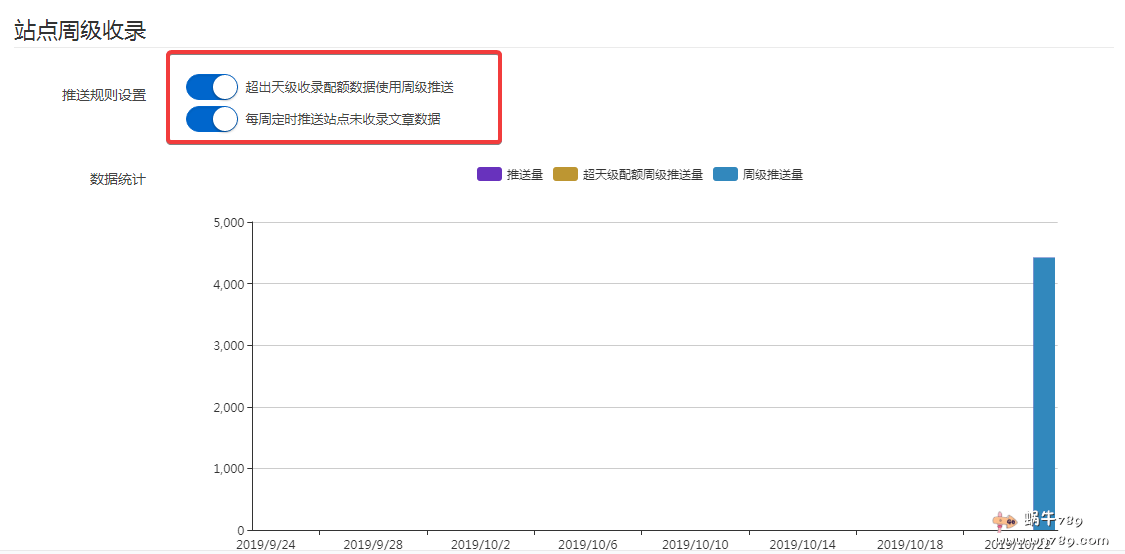Image resolution: width=1125 pixels, height=554 pixels.
Task: Click the 2019/10/18 x-axis date label
Action: point(910,544)
